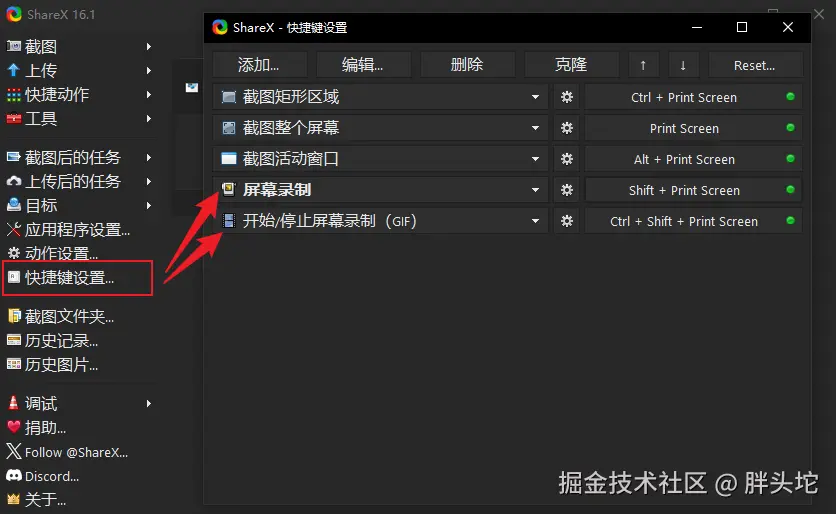Image resolution: width=836 pixels, height=514 pixels.
Task: Click the Alt + Print Screen hotkey button
Action: pos(693,159)
